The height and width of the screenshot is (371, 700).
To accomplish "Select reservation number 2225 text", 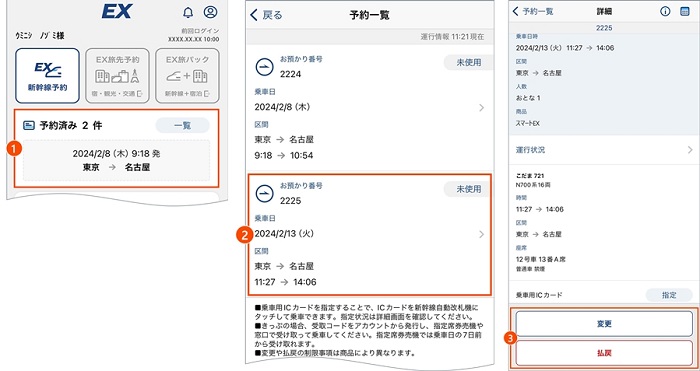I will click(290, 201).
